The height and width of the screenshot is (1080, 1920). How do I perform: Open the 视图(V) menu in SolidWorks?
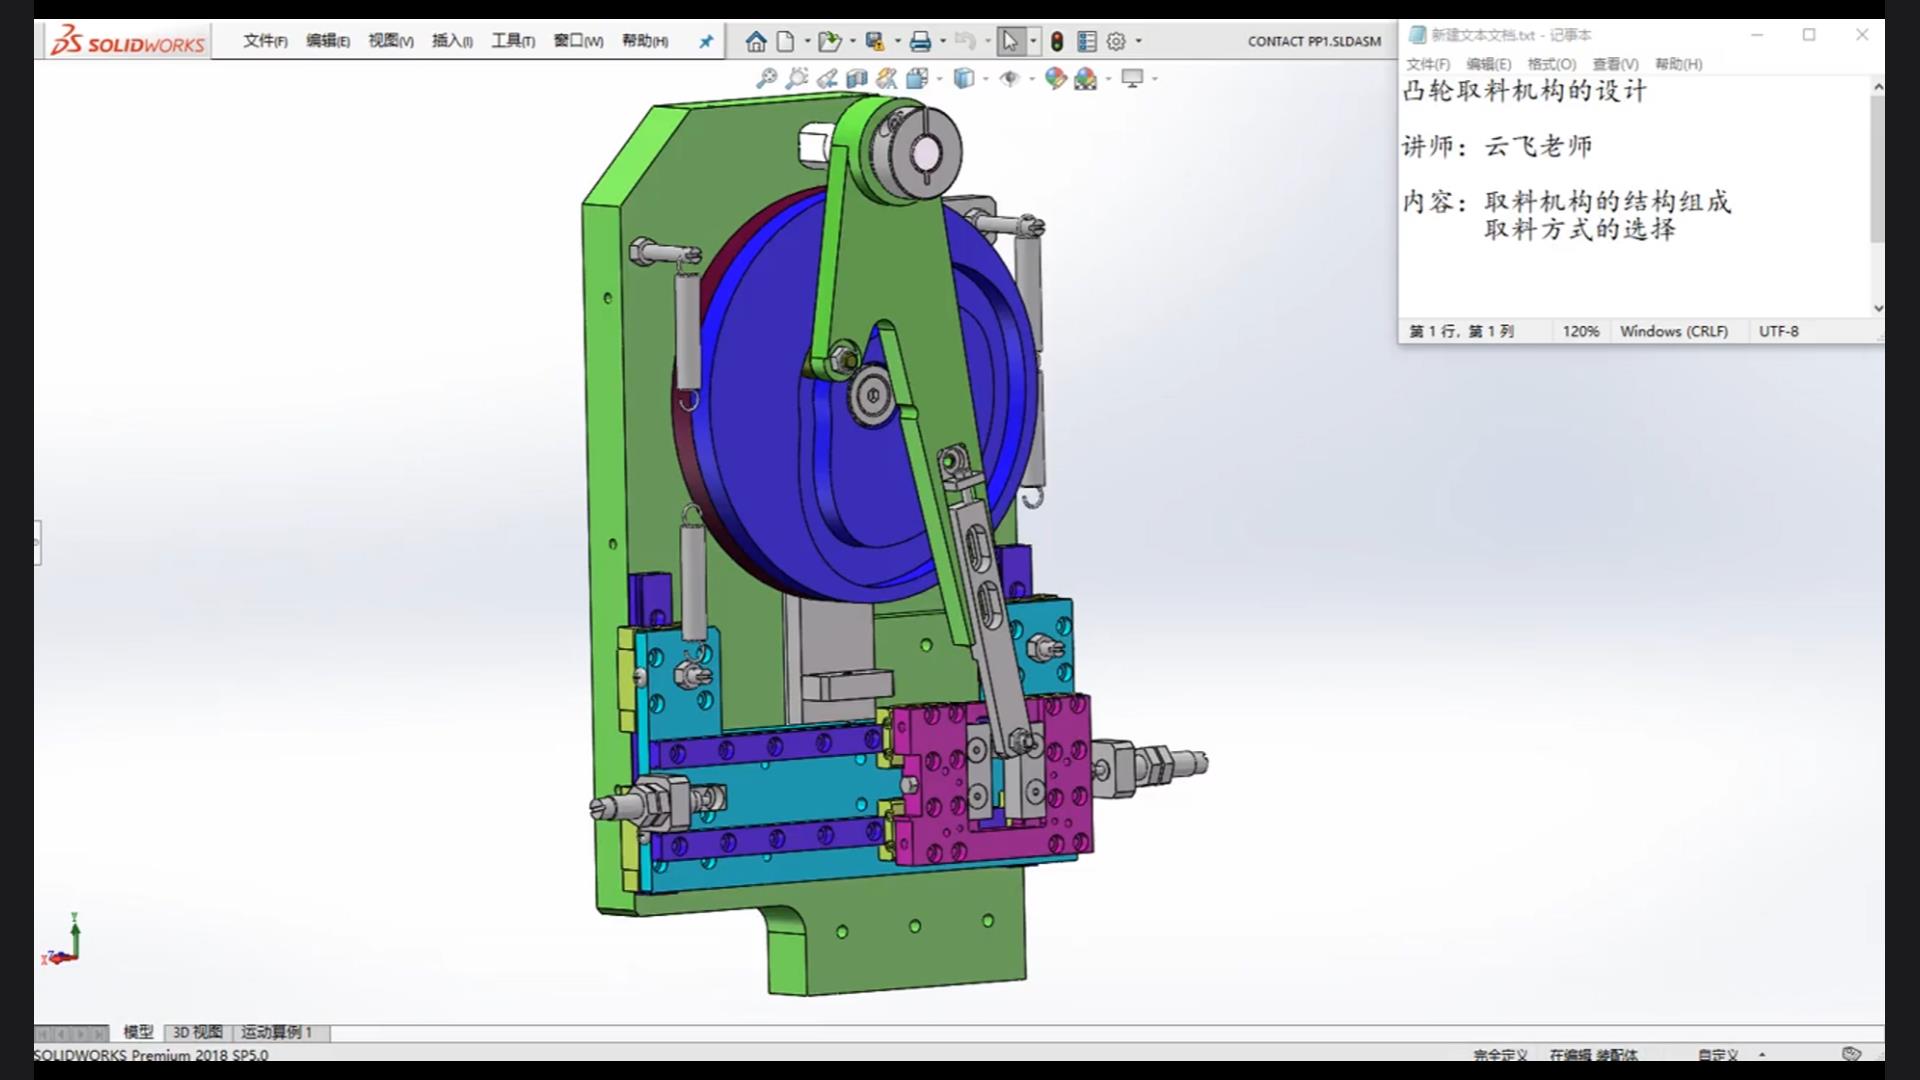[x=390, y=41]
